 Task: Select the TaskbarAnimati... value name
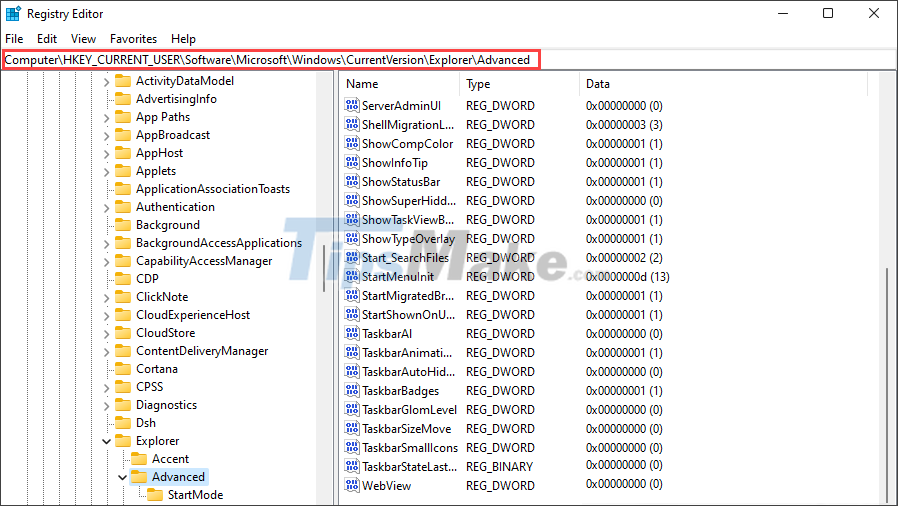coord(407,353)
